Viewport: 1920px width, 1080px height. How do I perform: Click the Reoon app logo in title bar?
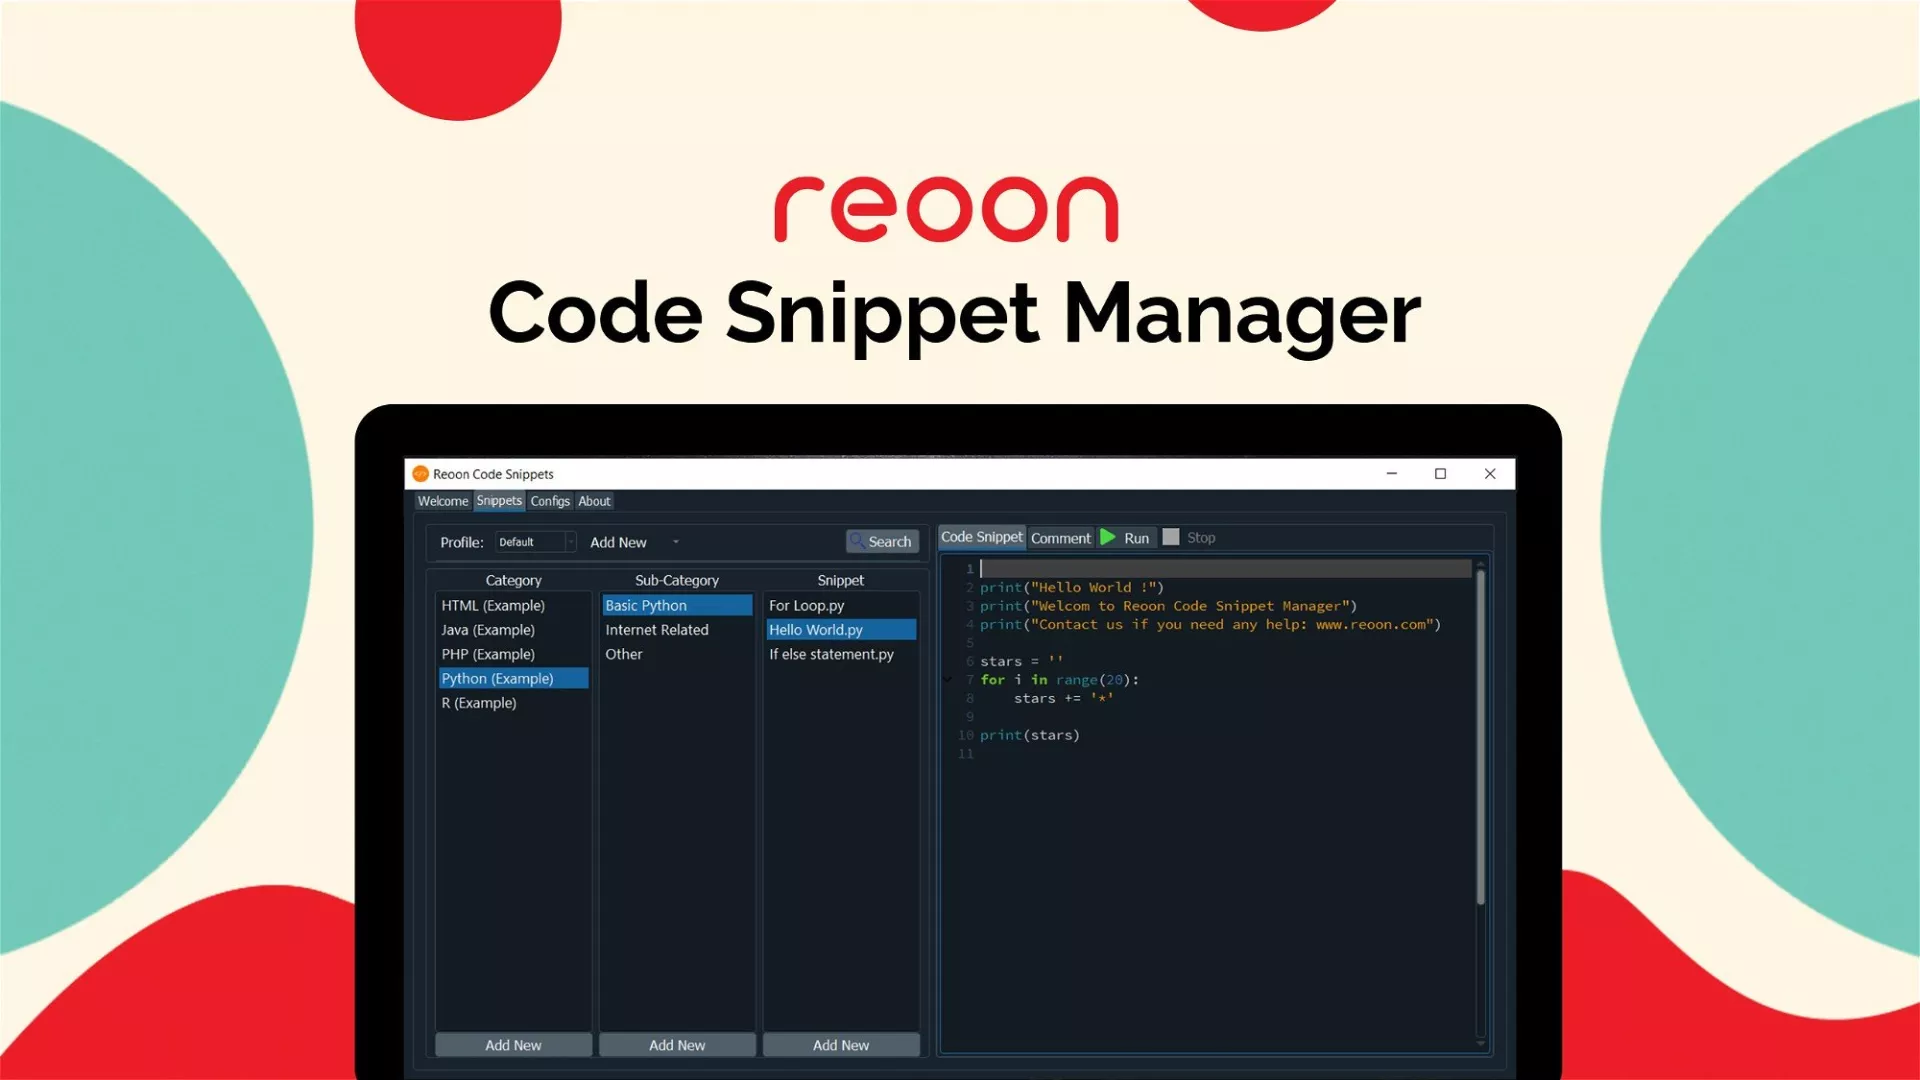[x=421, y=474]
